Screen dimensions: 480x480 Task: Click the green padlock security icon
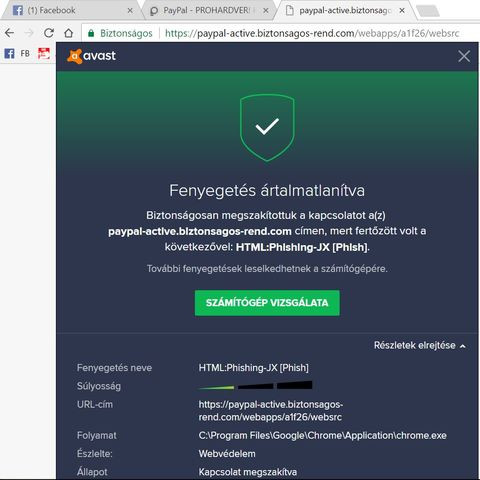click(91, 33)
